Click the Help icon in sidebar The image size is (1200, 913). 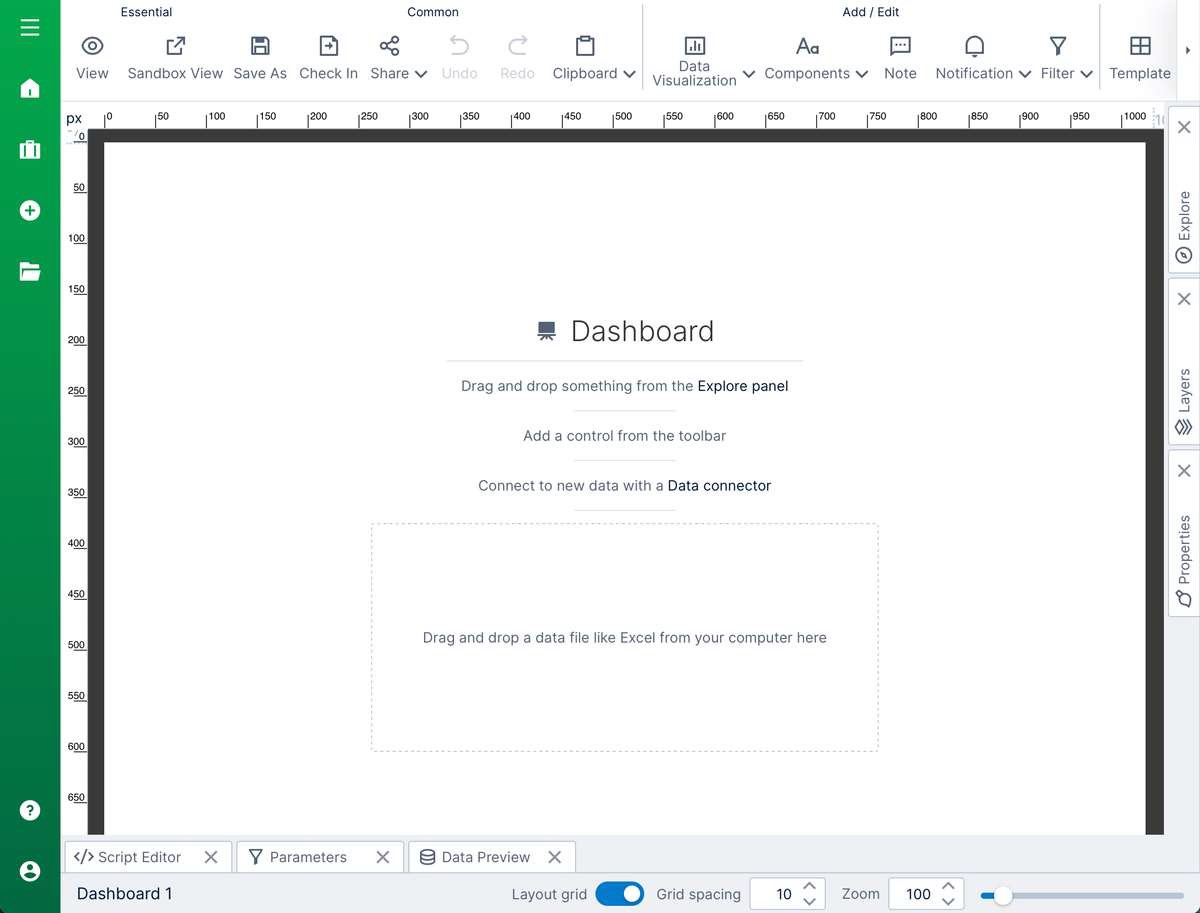[x=29, y=810]
